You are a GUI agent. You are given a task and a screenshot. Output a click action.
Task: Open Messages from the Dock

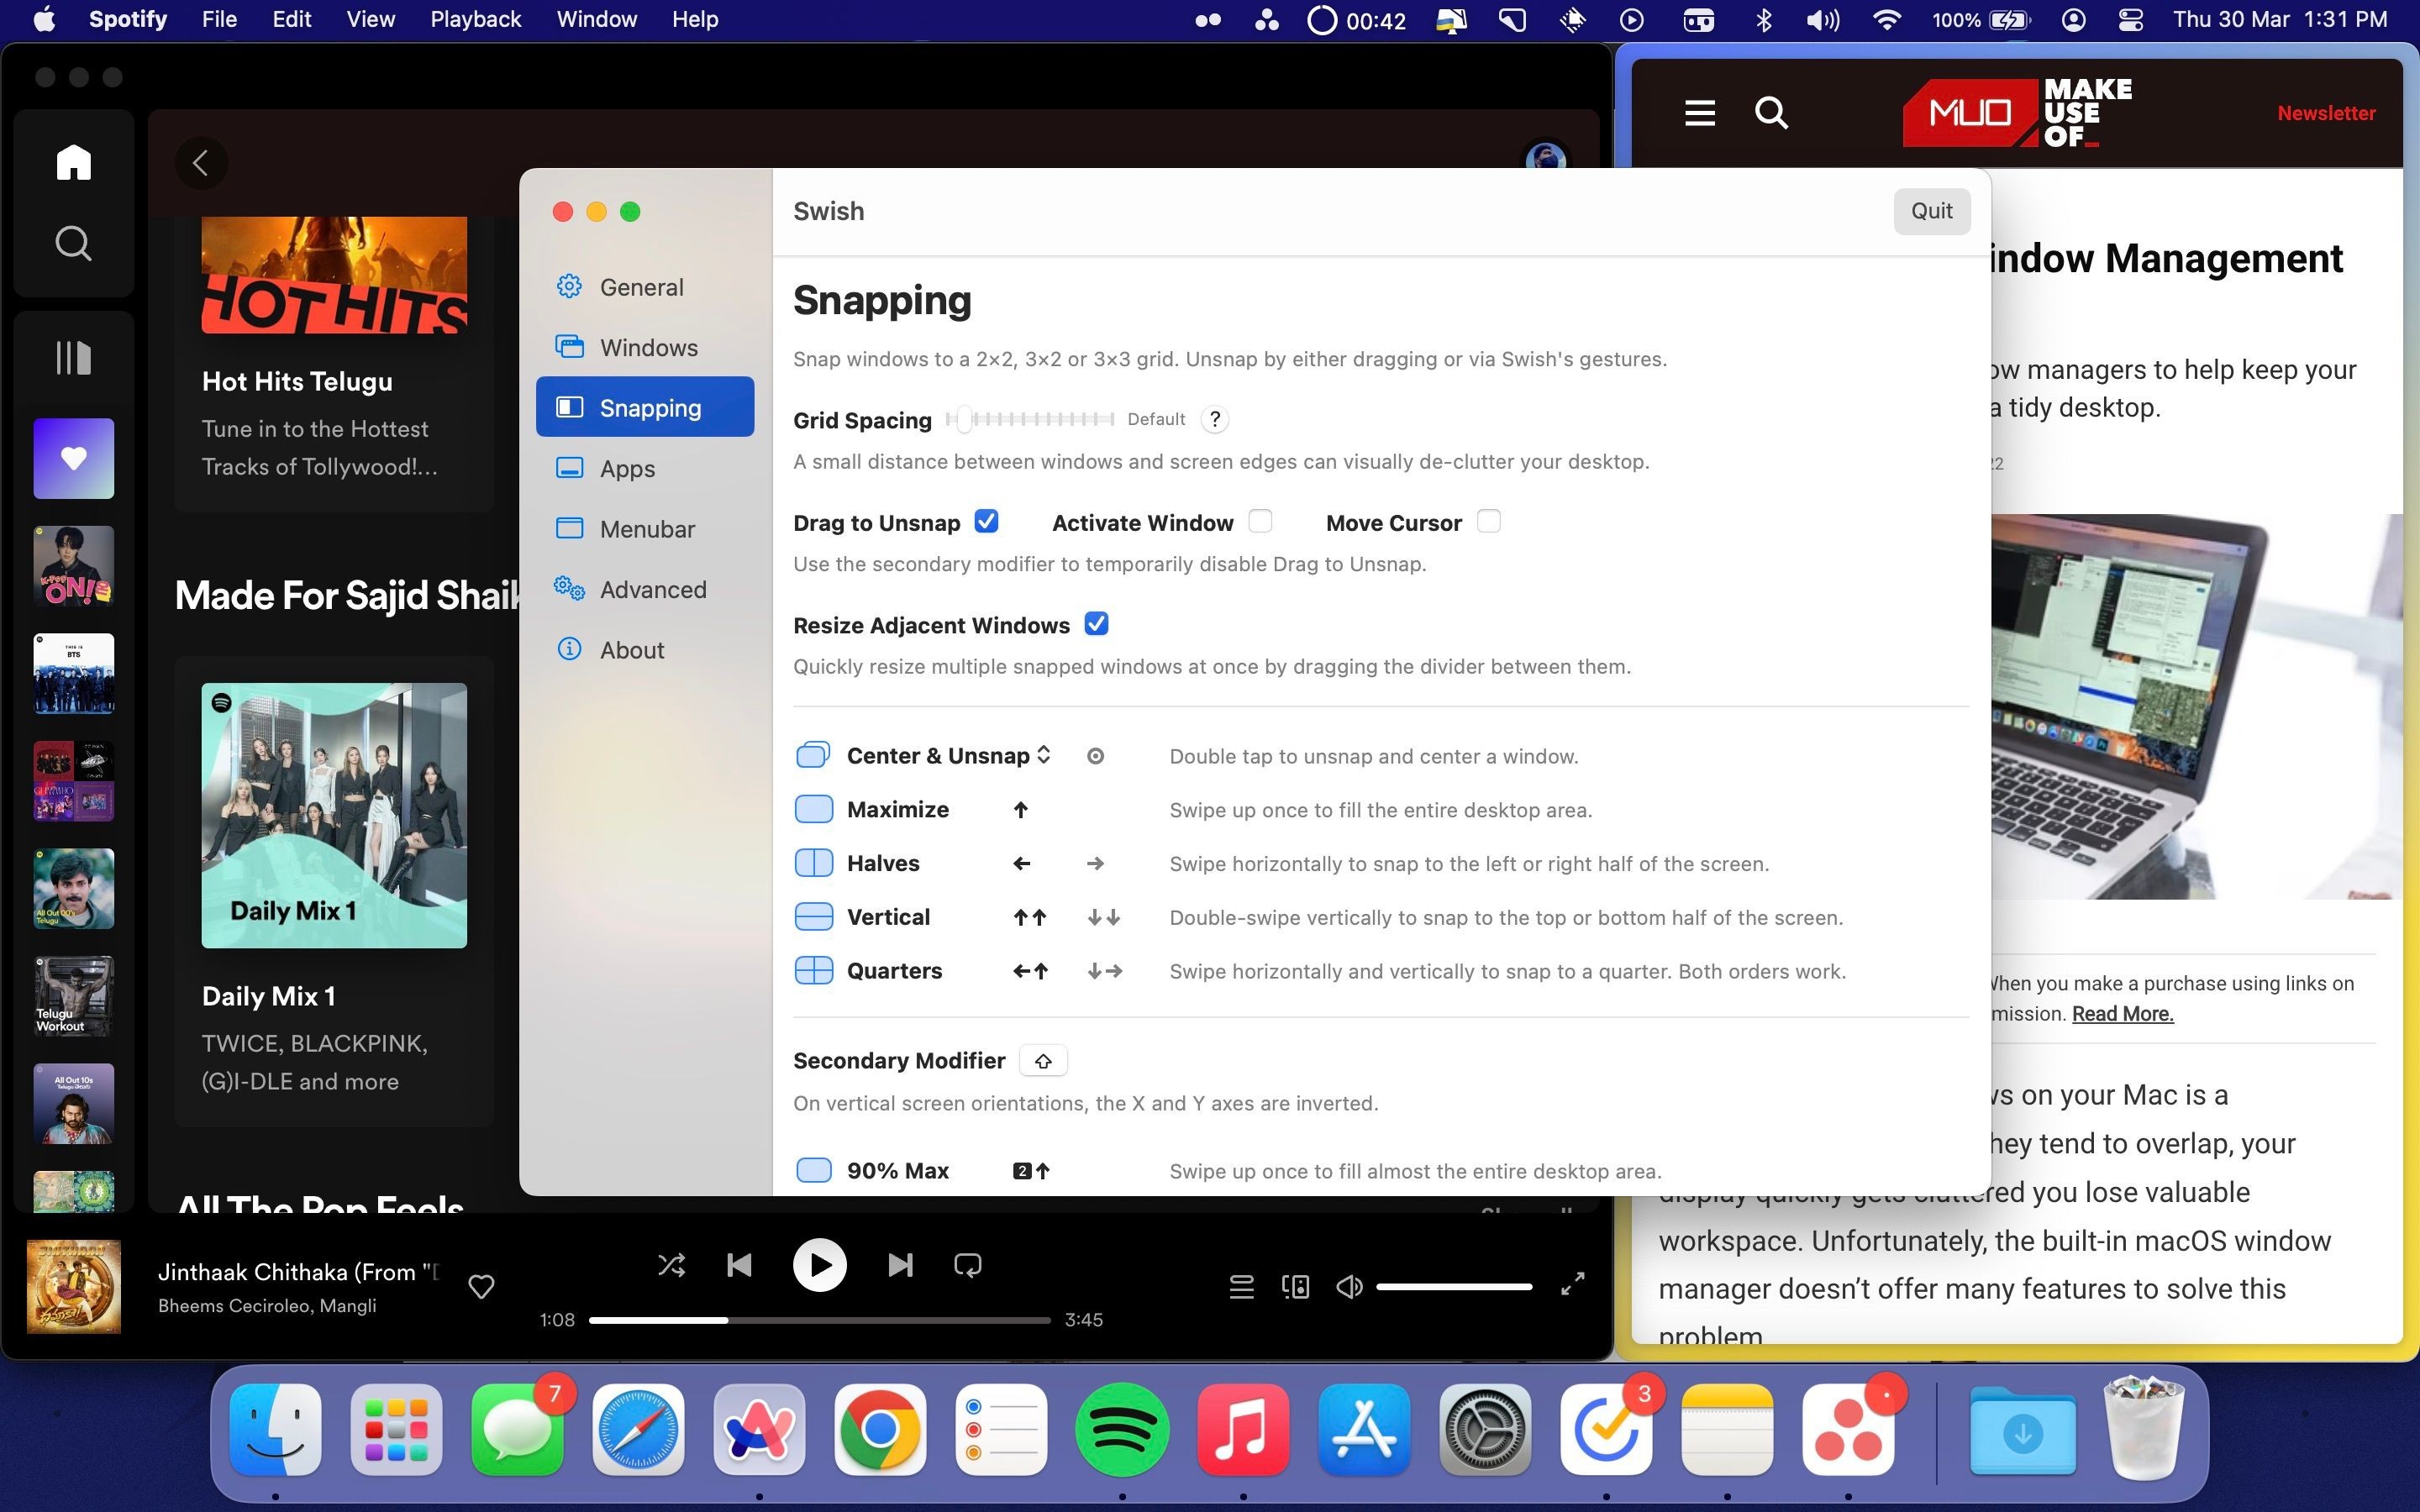517,1429
